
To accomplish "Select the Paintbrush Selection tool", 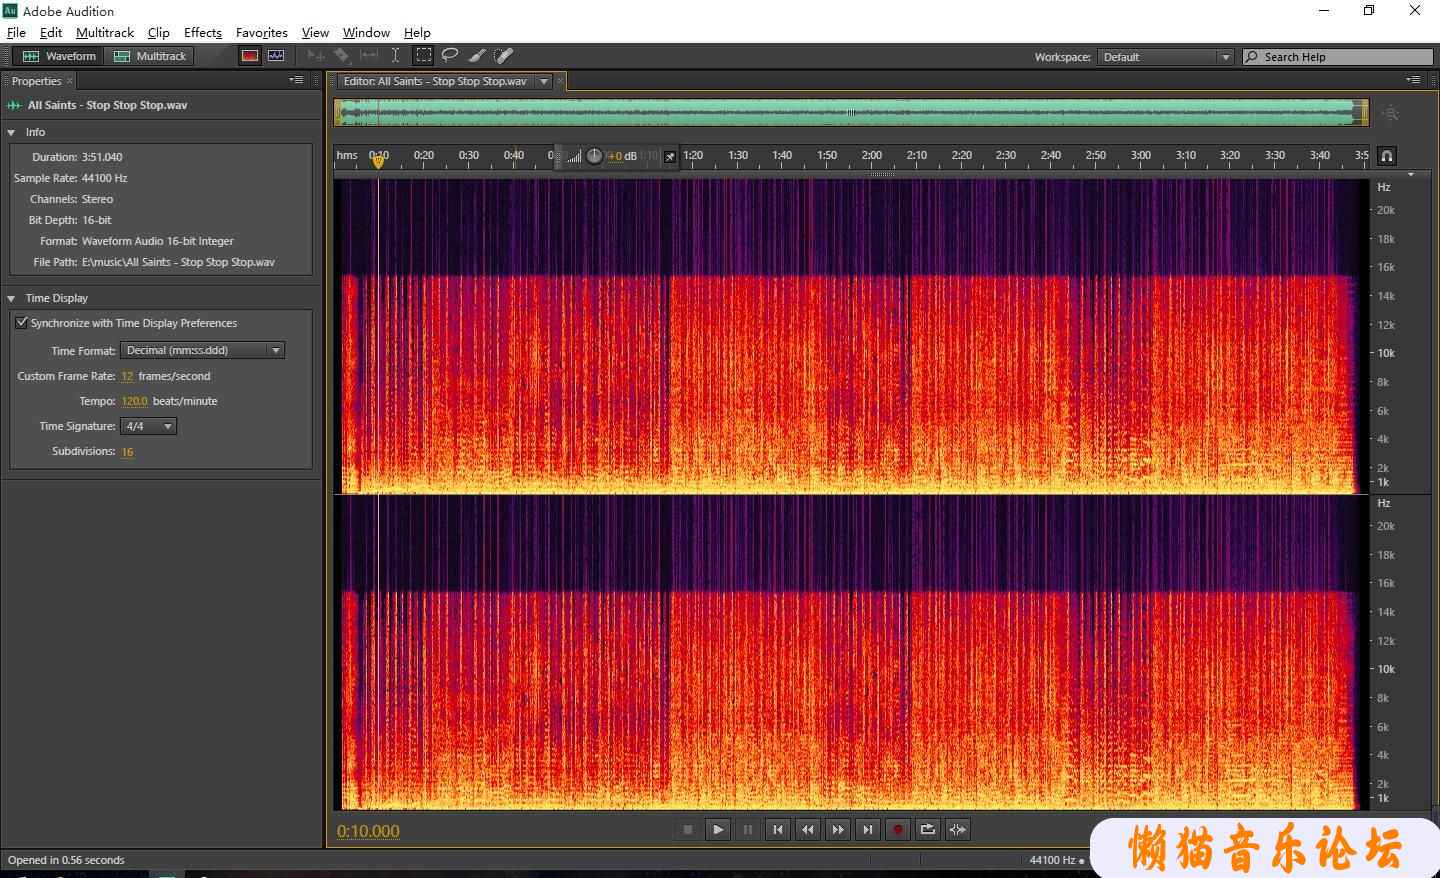I will pos(477,56).
